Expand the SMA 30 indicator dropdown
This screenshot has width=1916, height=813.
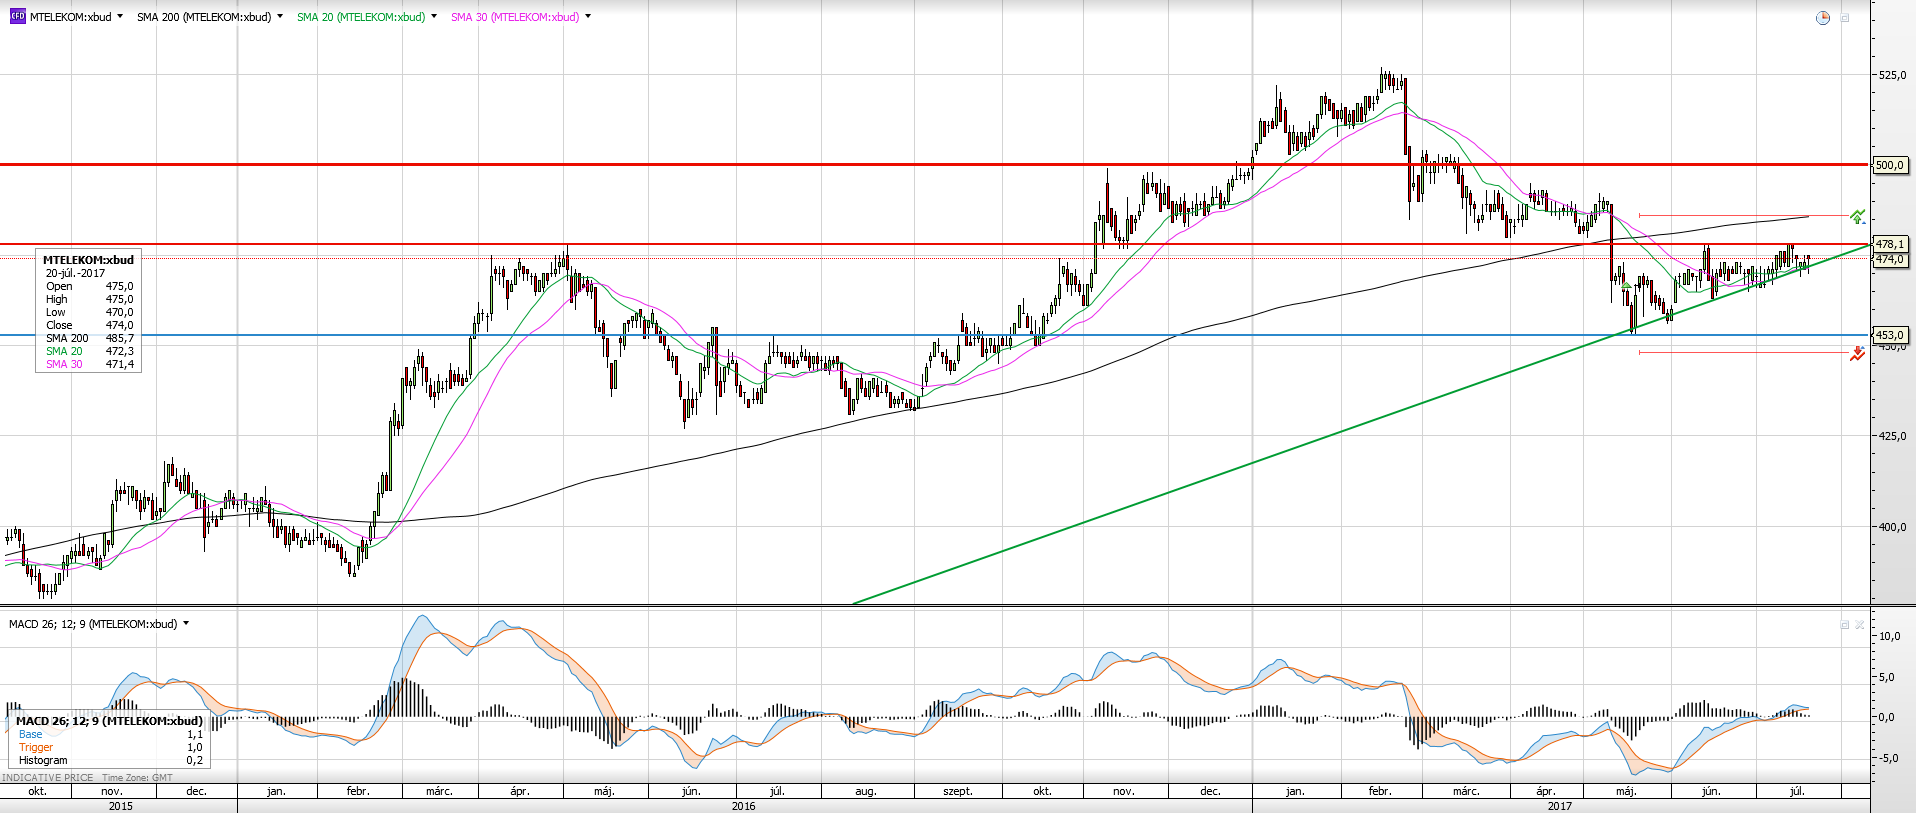[588, 17]
